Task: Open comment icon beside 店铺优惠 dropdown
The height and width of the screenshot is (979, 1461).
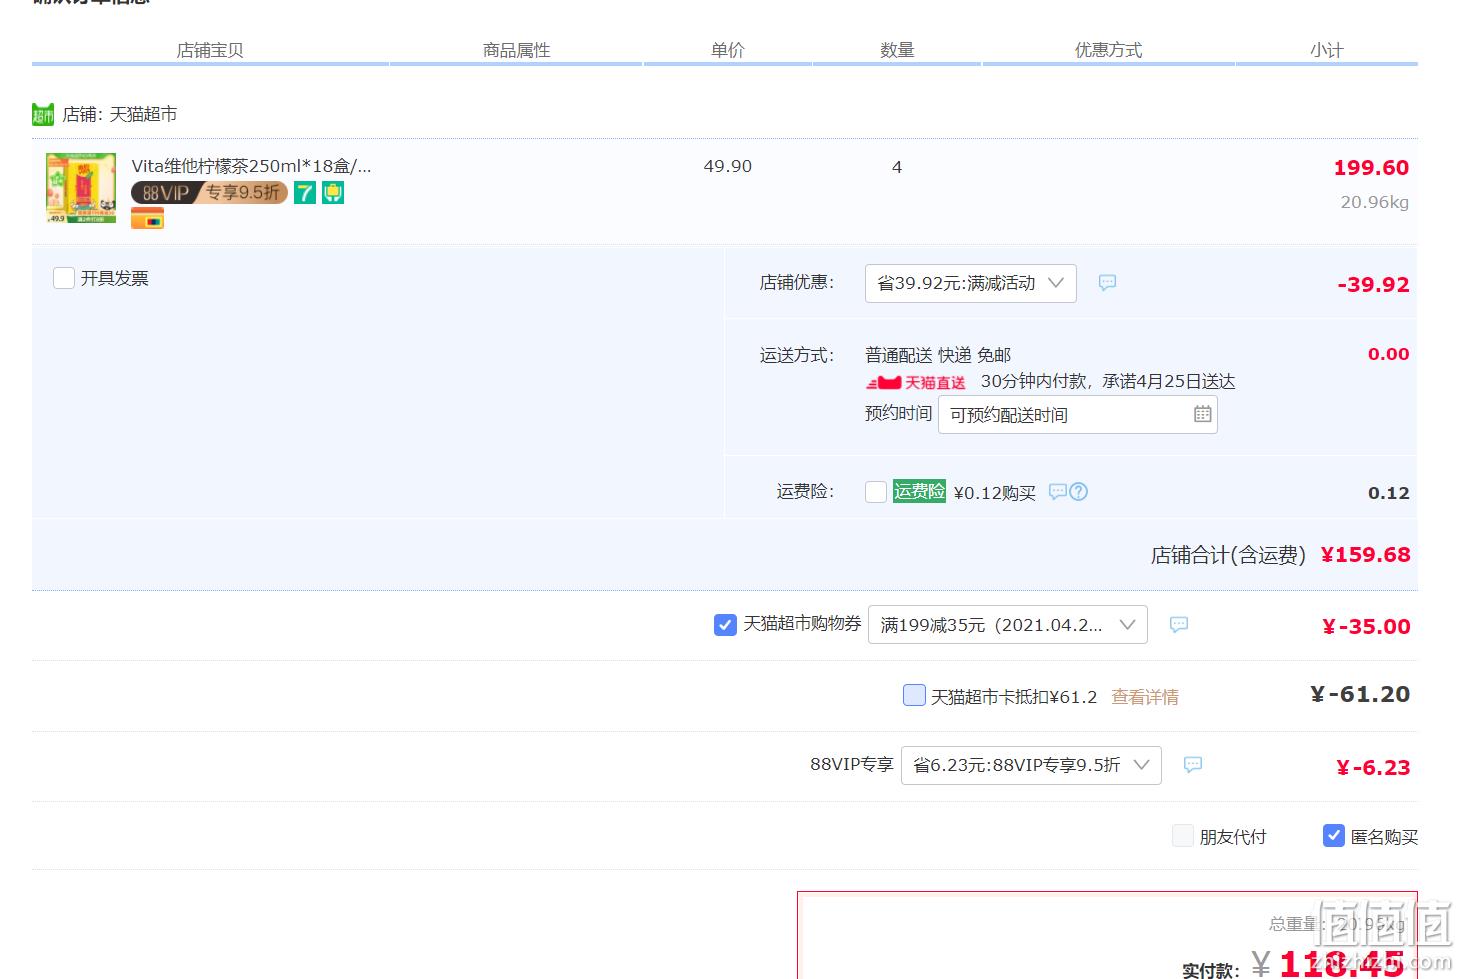Action: [1107, 283]
